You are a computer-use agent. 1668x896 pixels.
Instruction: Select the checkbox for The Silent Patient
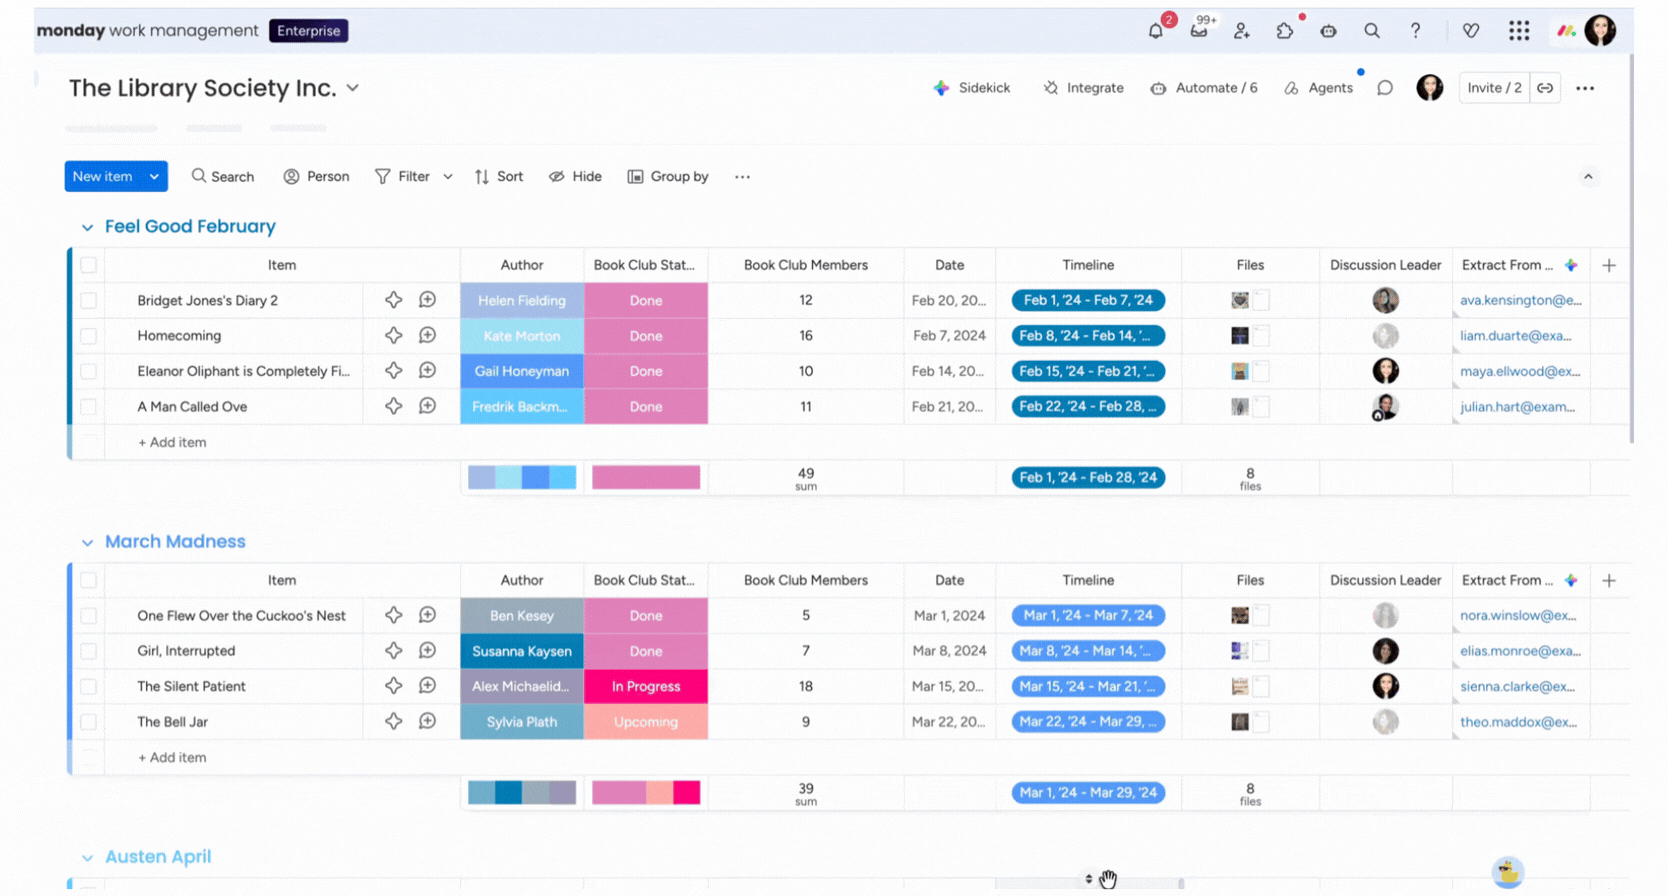[89, 687]
